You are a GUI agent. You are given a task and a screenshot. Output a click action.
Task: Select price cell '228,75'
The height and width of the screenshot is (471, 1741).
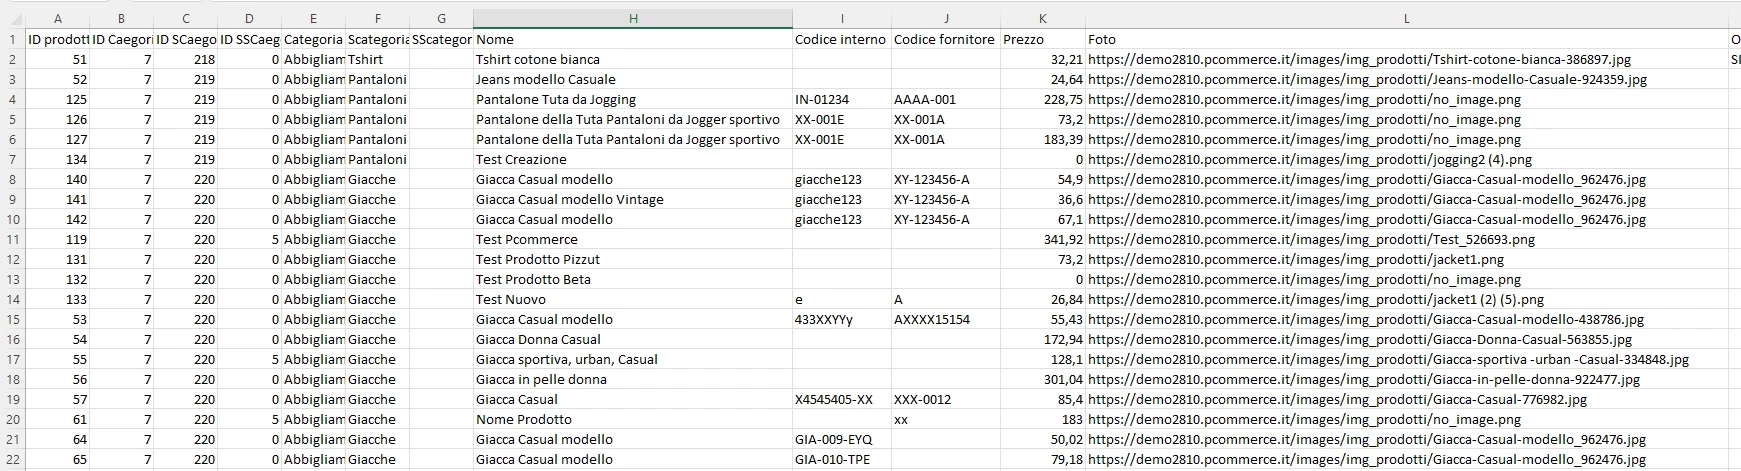coord(1043,99)
